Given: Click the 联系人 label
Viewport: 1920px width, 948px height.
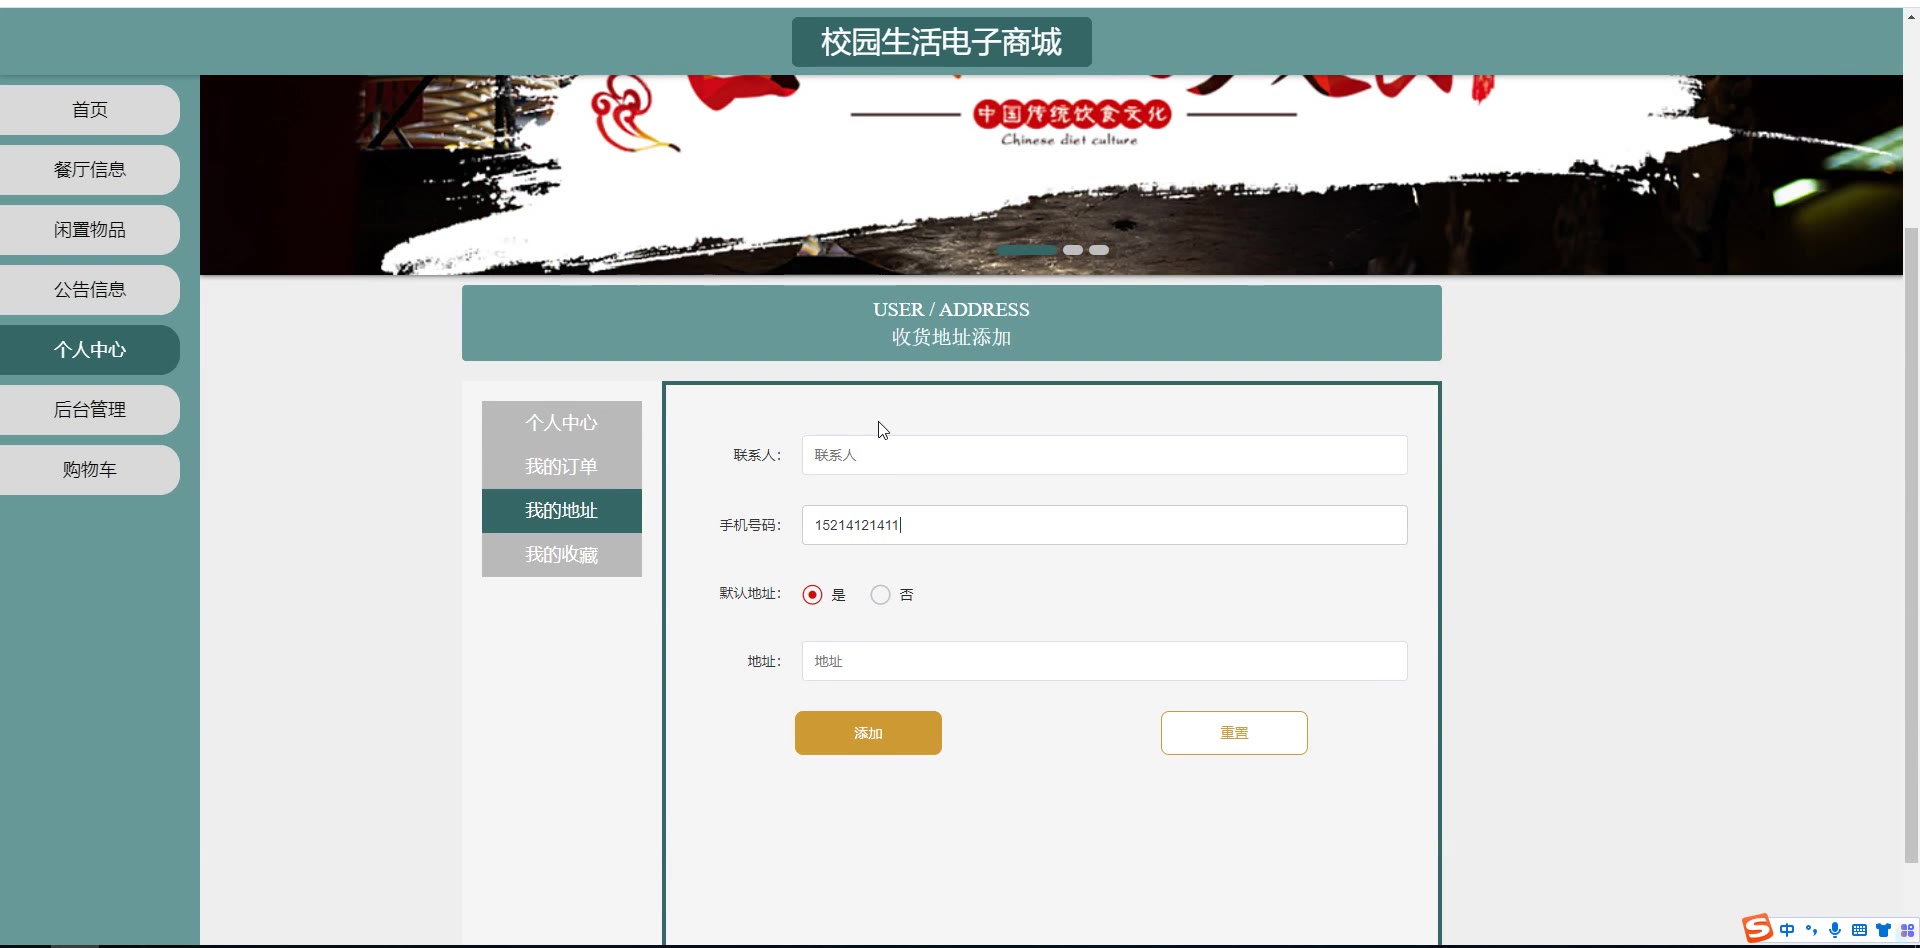Looking at the screenshot, I should (757, 455).
